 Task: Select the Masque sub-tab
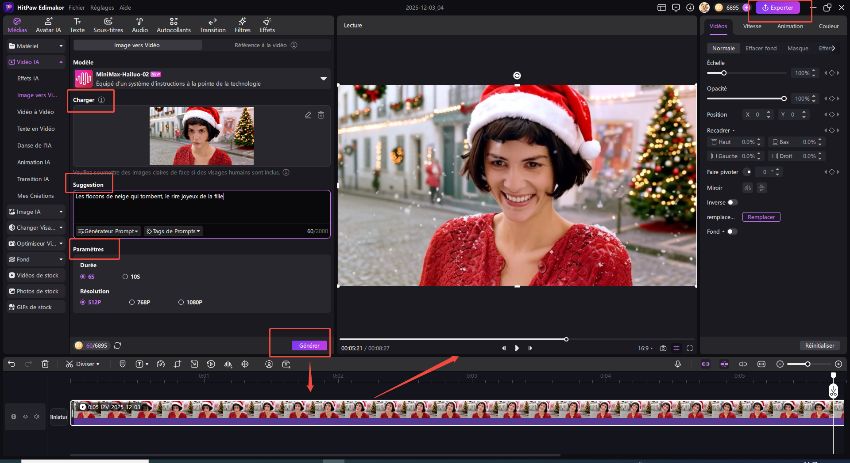(797, 48)
